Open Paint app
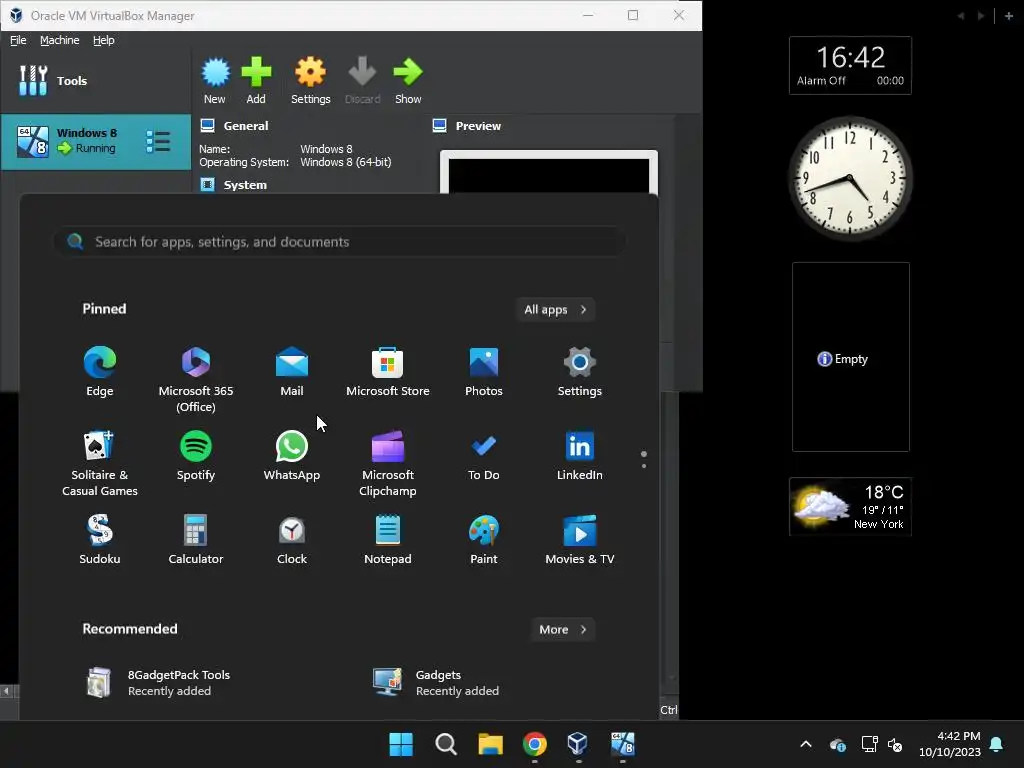The height and width of the screenshot is (768, 1024). pyautogui.click(x=484, y=539)
